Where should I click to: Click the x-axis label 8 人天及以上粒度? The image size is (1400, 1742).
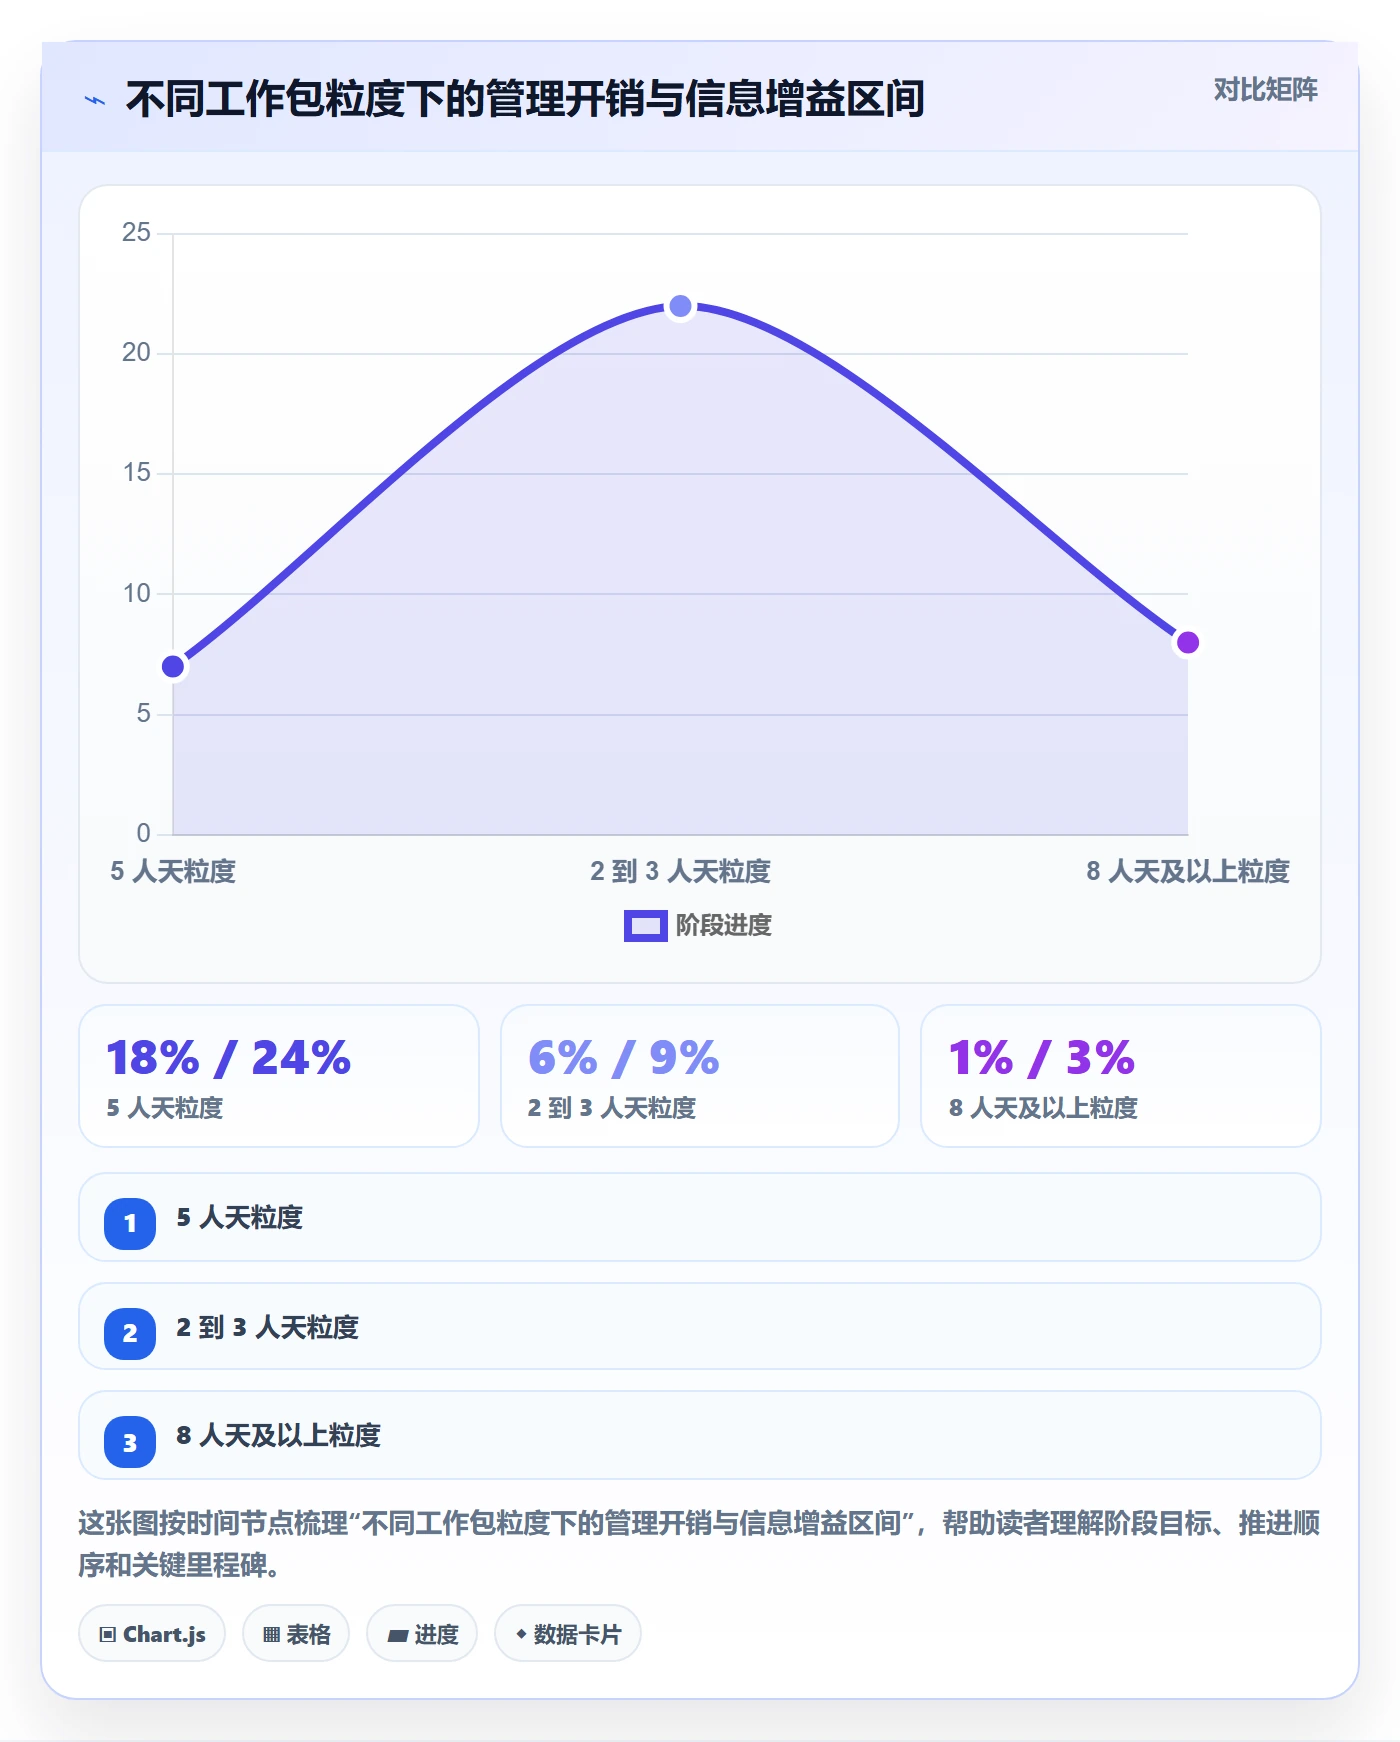pyautogui.click(x=1188, y=871)
